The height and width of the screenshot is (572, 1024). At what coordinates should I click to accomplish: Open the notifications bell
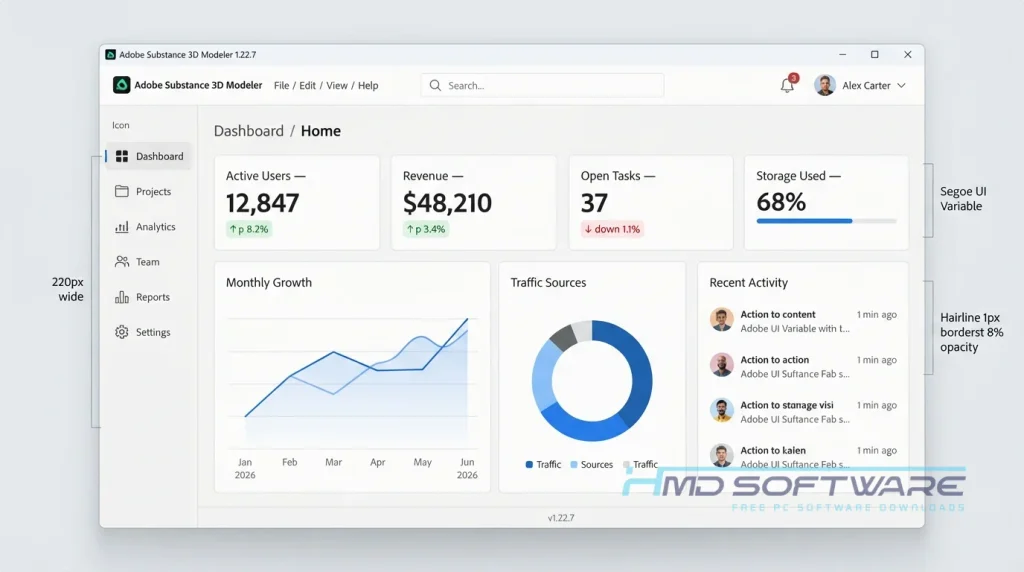point(788,85)
